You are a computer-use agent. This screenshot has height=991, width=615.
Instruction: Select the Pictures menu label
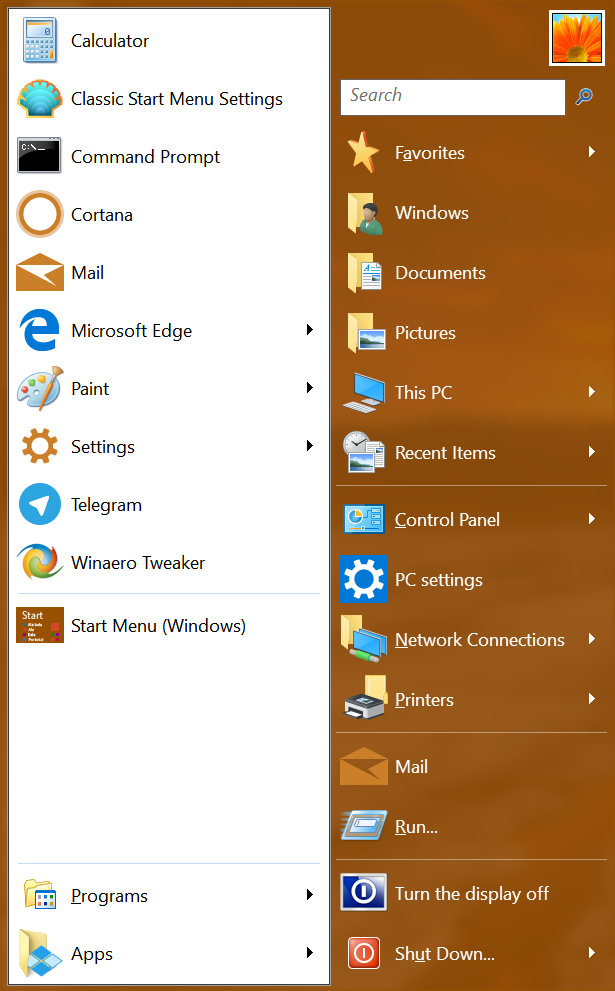pos(425,332)
